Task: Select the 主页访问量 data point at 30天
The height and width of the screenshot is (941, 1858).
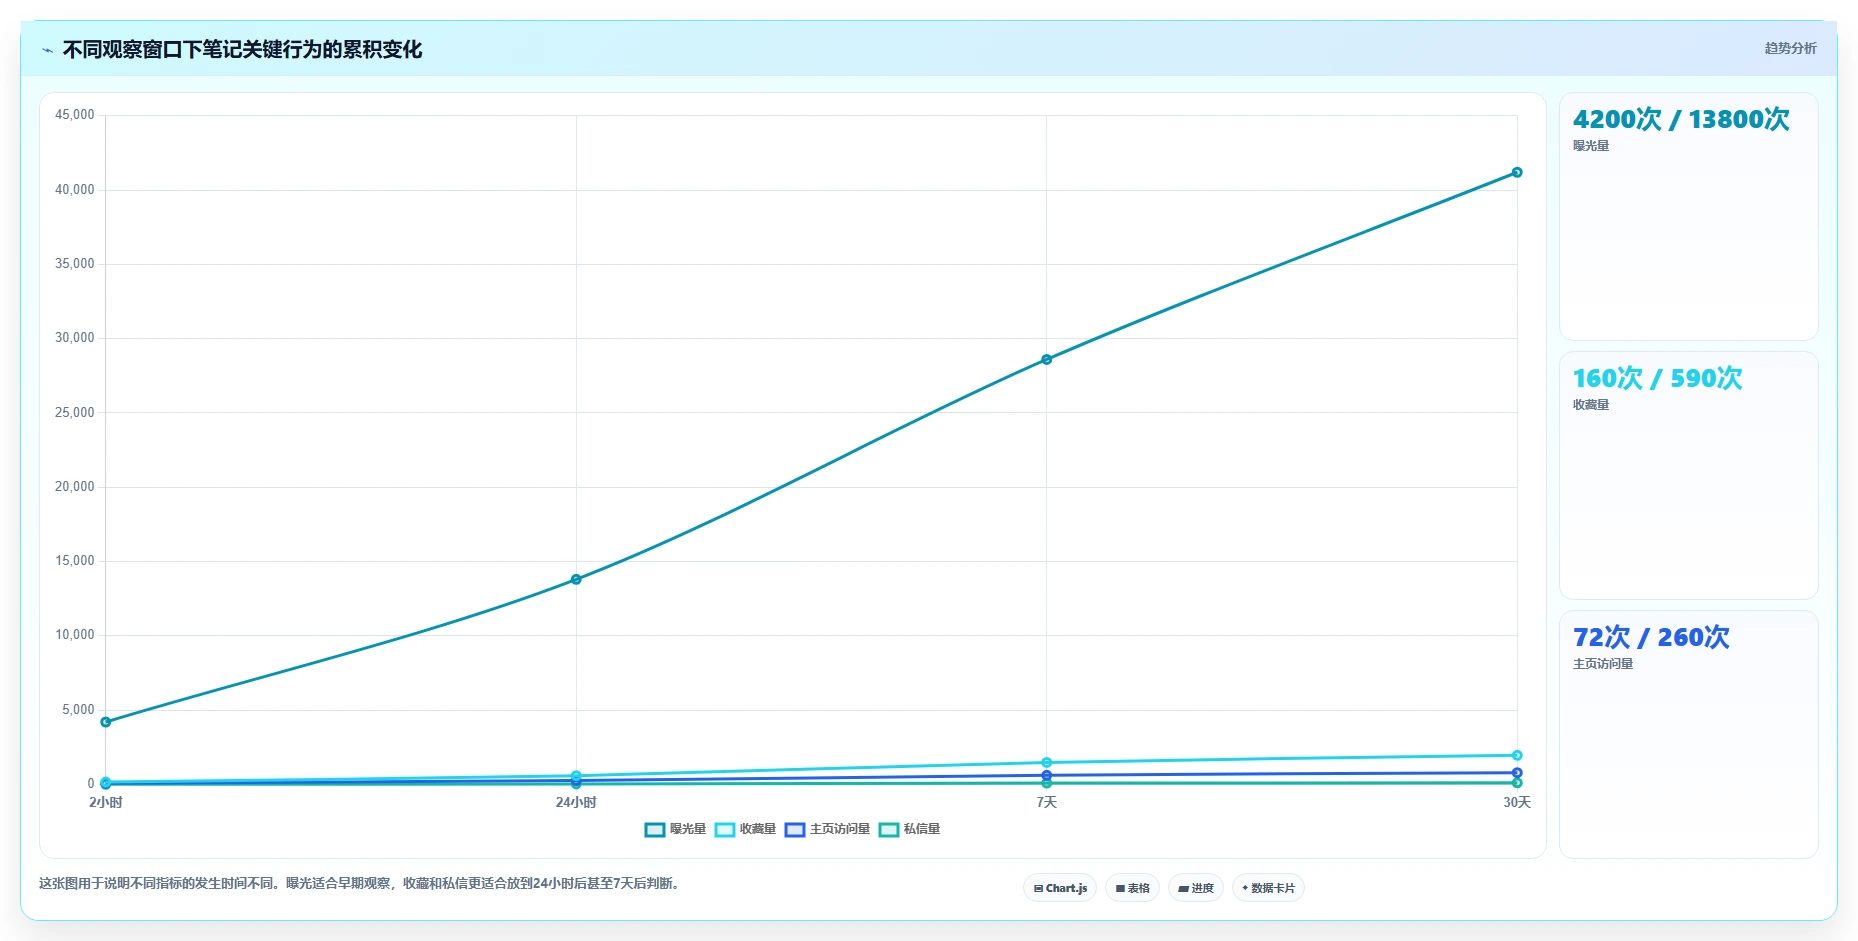Action: (x=1517, y=773)
